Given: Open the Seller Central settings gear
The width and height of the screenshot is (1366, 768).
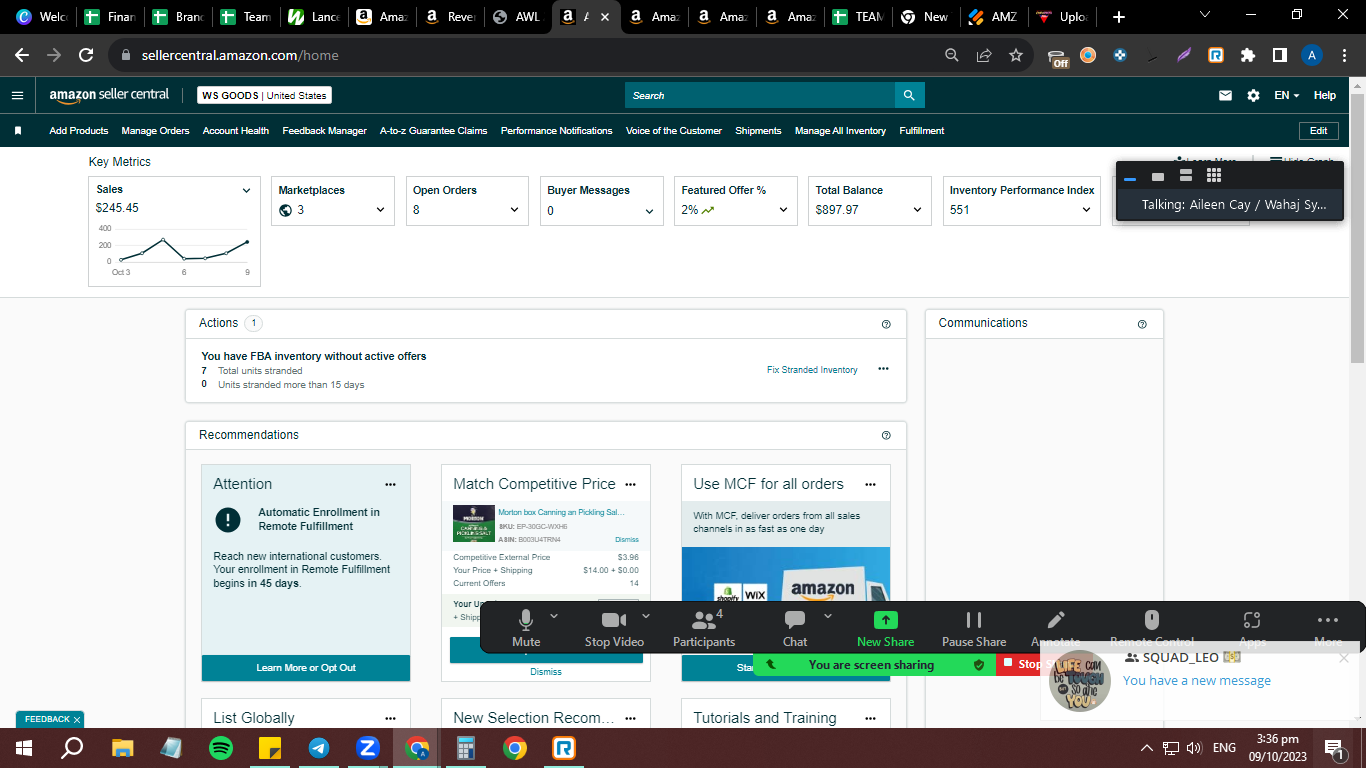Looking at the screenshot, I should (x=1253, y=95).
